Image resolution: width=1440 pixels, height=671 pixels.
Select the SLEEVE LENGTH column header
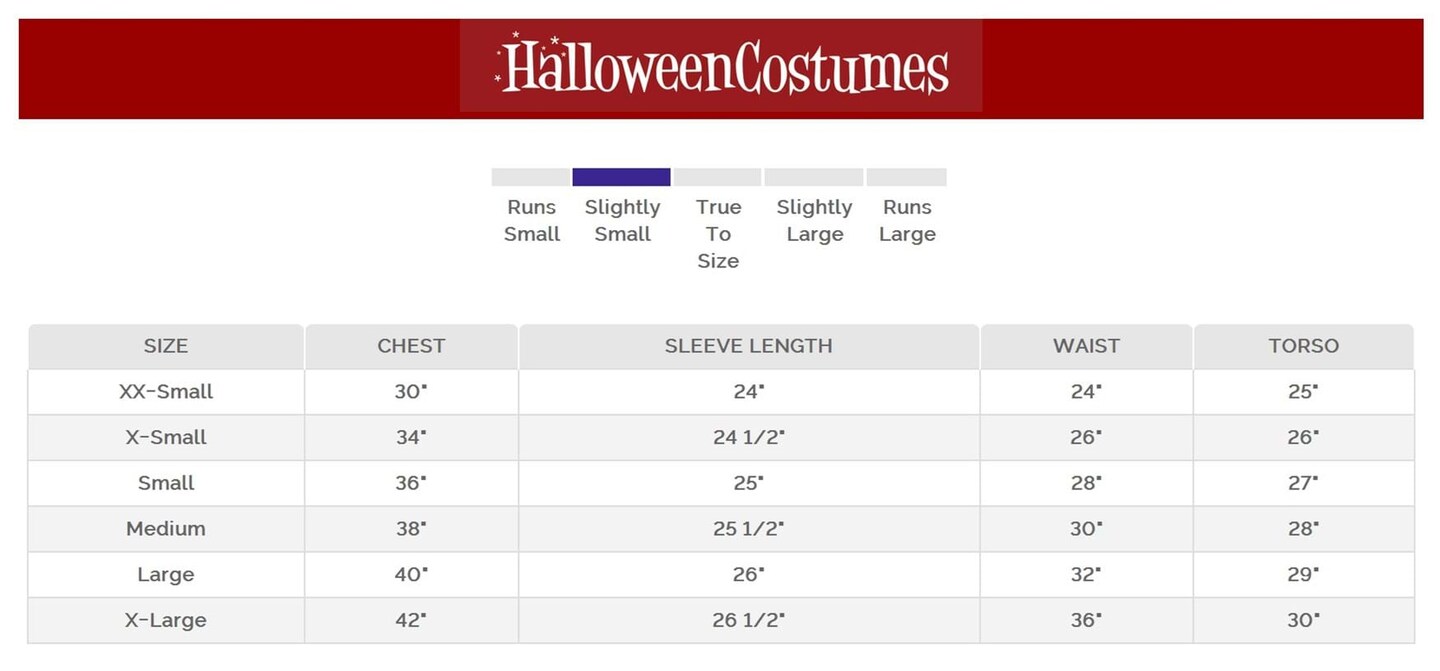click(748, 346)
